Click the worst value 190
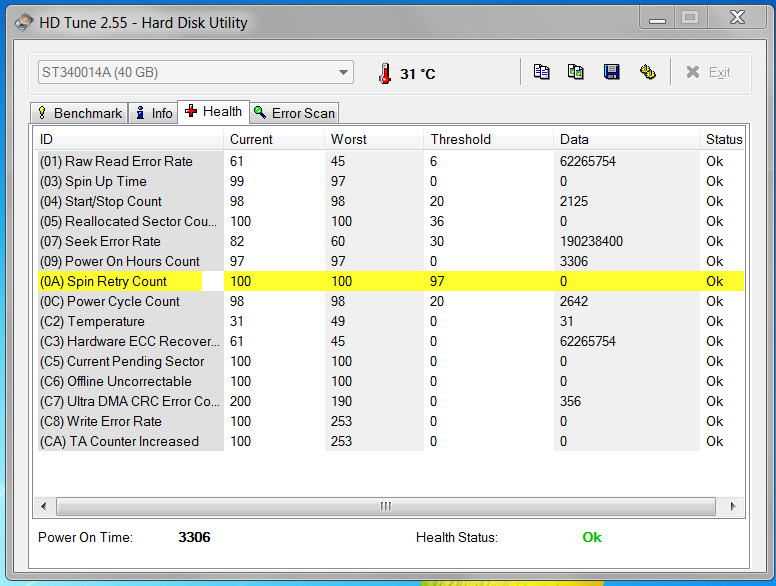This screenshot has width=776, height=586. [x=341, y=401]
